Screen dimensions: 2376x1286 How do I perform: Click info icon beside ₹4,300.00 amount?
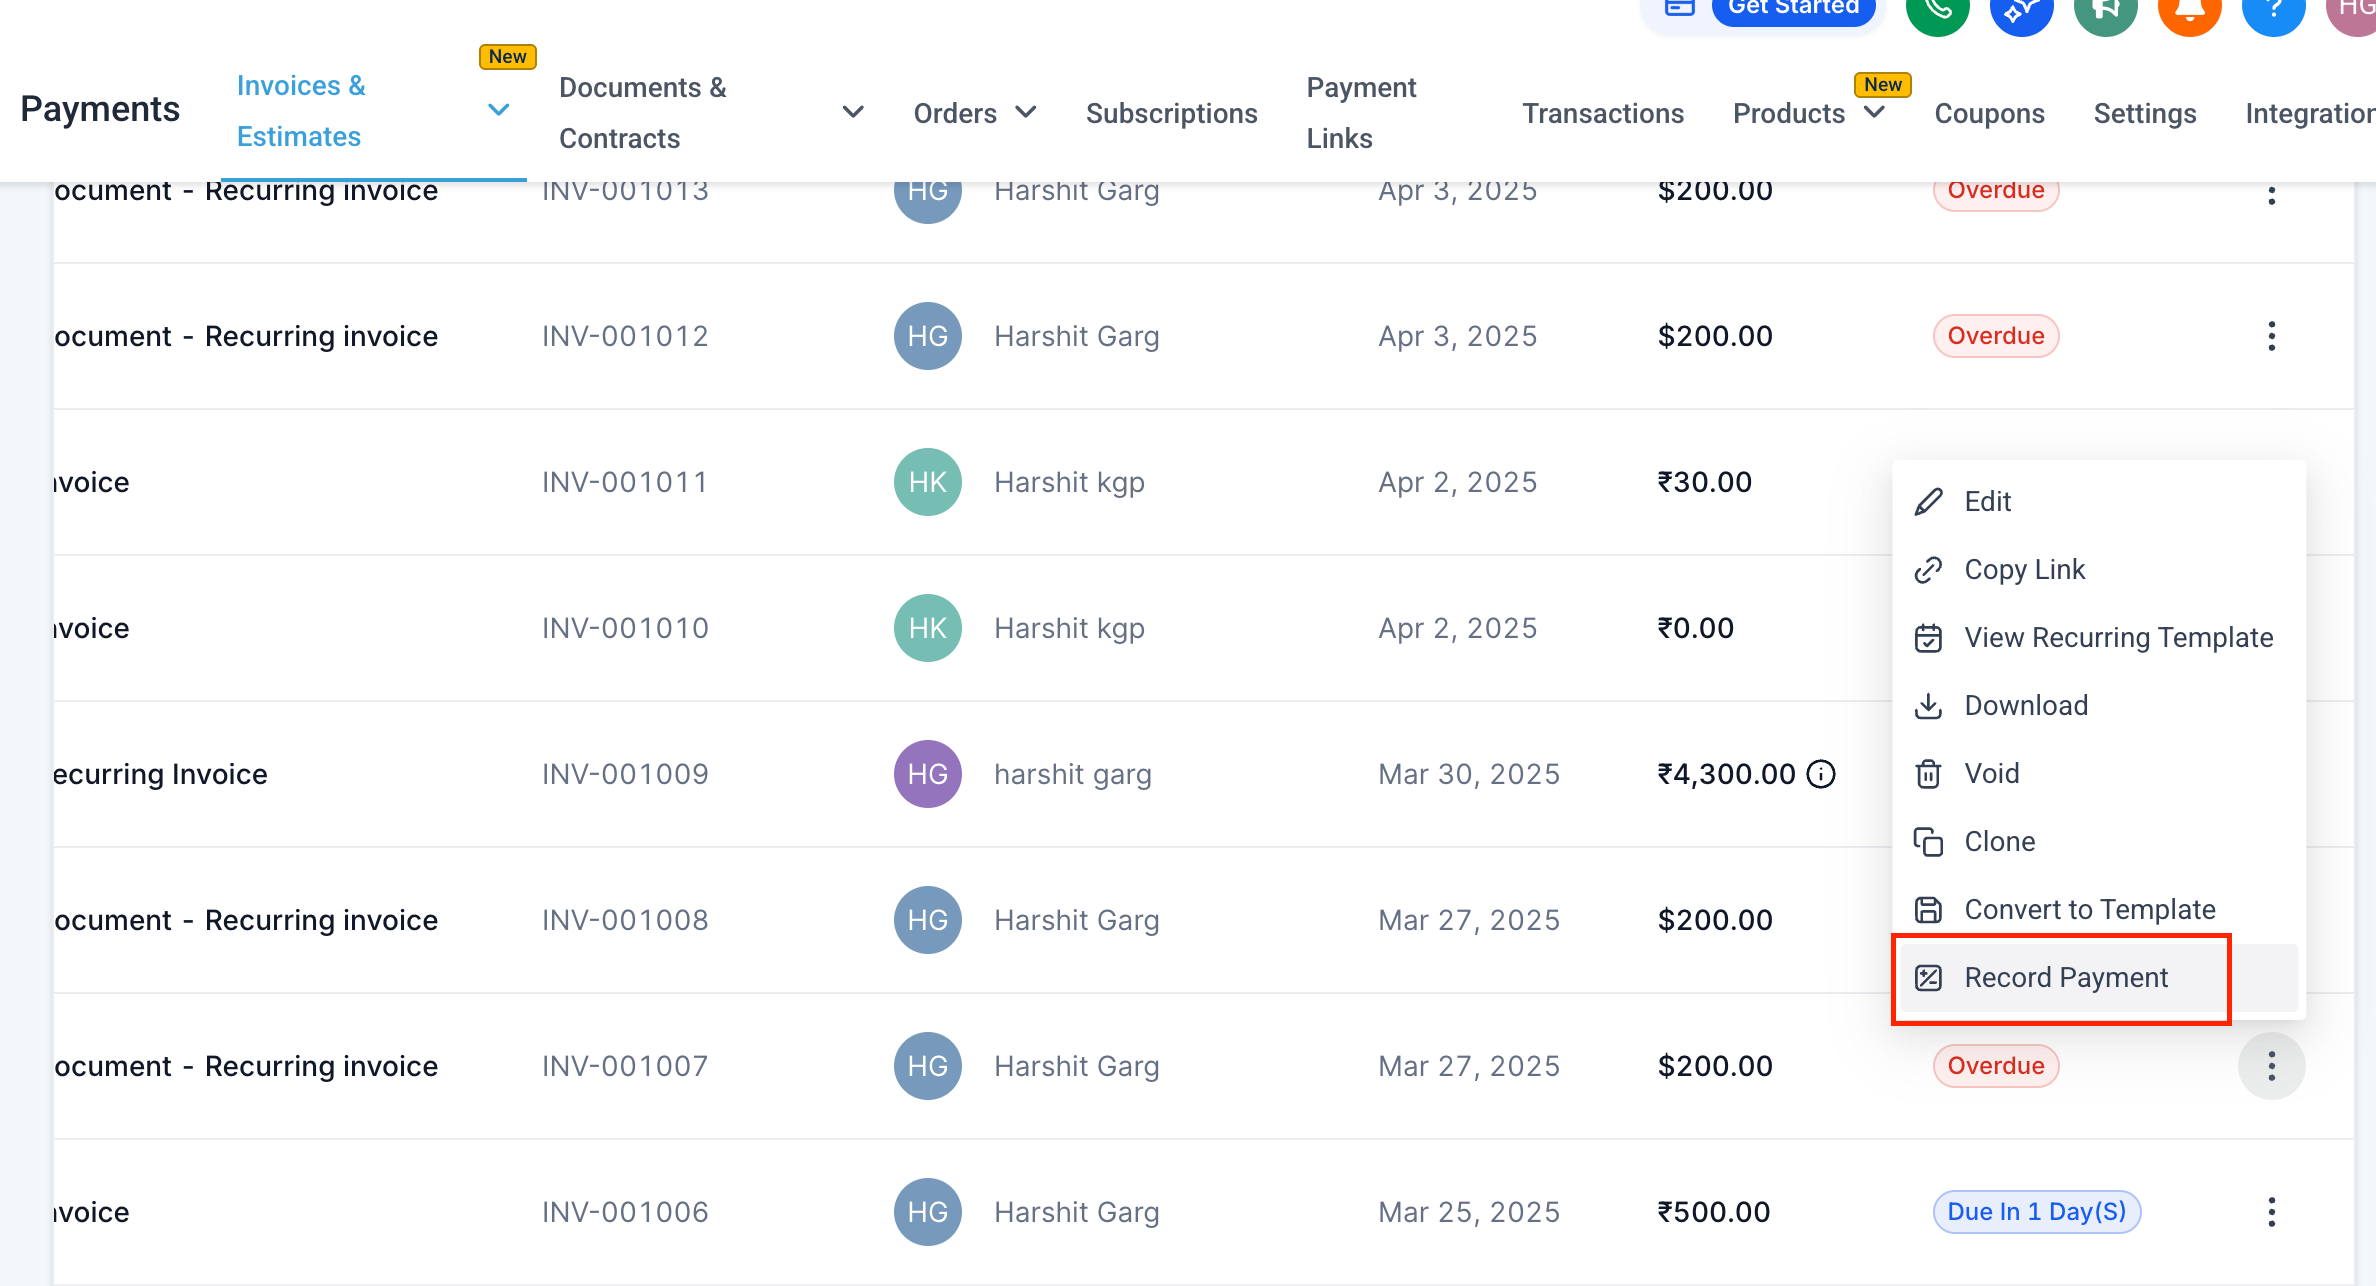click(1821, 774)
